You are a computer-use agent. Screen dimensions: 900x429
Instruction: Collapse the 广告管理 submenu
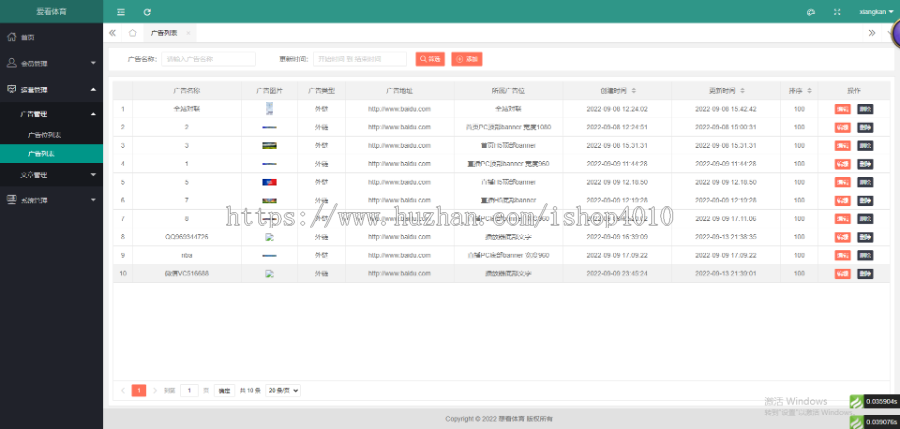pyautogui.click(x=51, y=114)
